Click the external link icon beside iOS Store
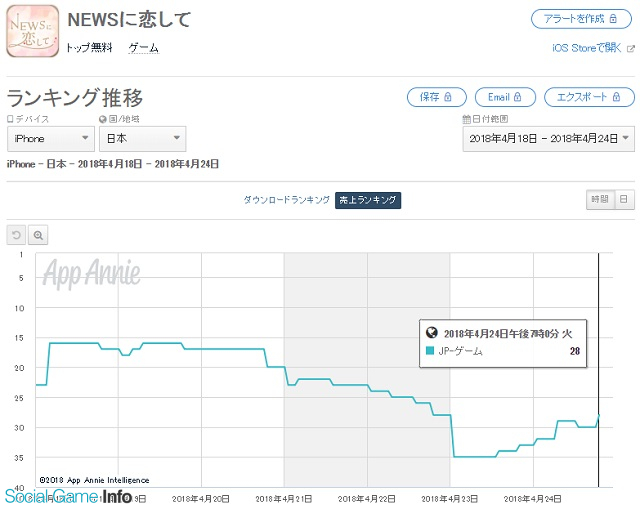The image size is (640, 509). (631, 48)
